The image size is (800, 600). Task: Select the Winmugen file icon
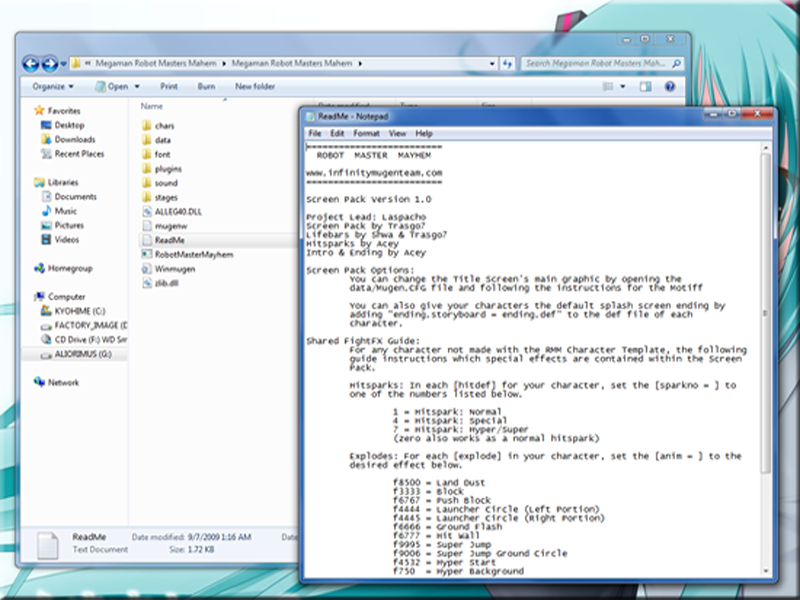coord(147,268)
